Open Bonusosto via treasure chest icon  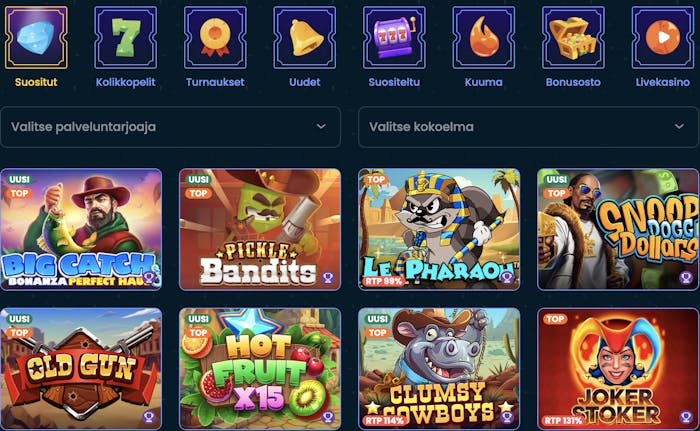click(x=573, y=38)
